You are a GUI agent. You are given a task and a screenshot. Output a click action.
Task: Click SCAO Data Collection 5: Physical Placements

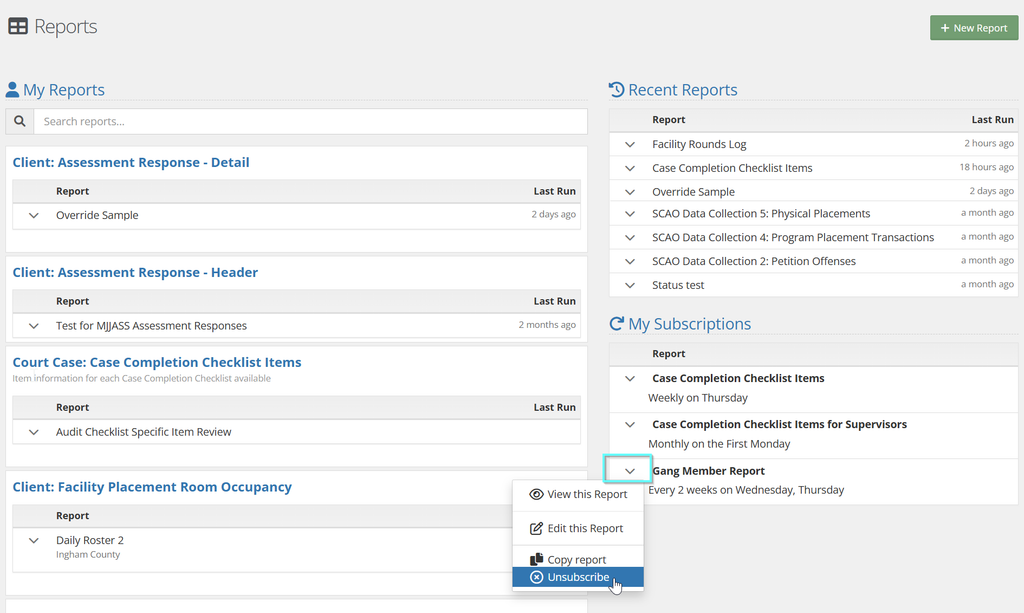point(761,213)
